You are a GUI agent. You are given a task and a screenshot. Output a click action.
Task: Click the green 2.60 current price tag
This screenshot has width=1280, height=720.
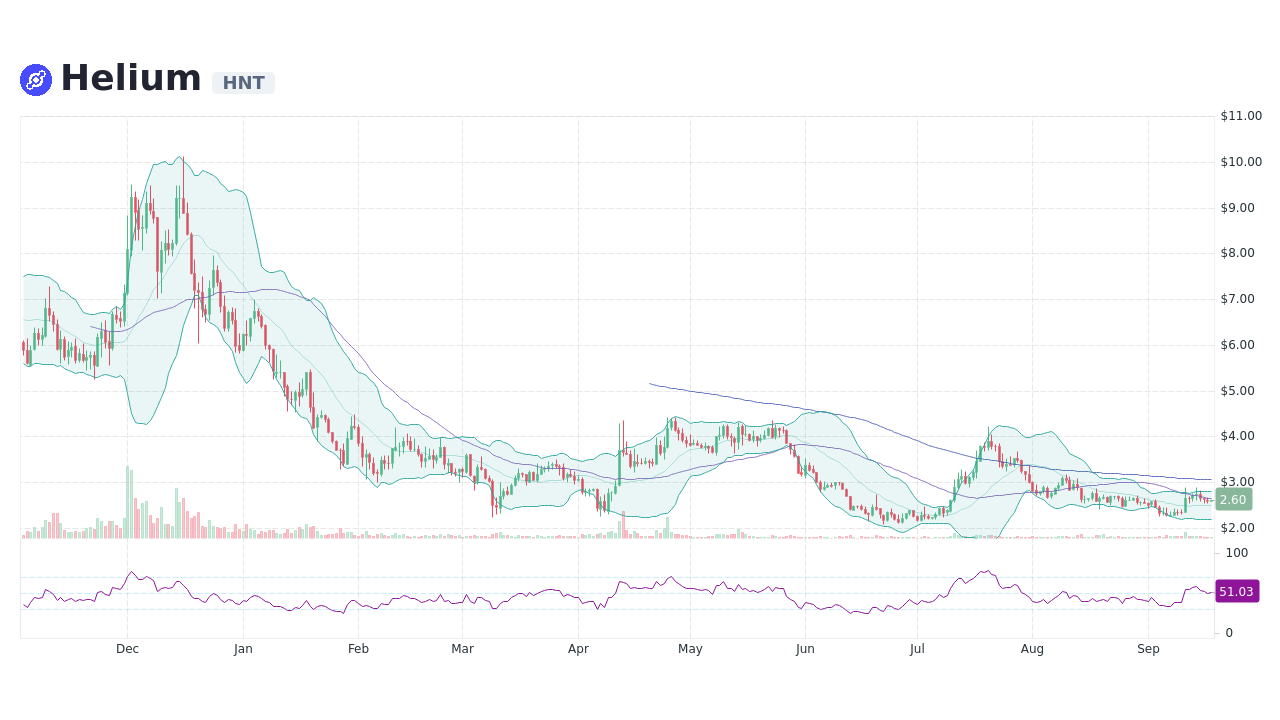coord(1233,499)
